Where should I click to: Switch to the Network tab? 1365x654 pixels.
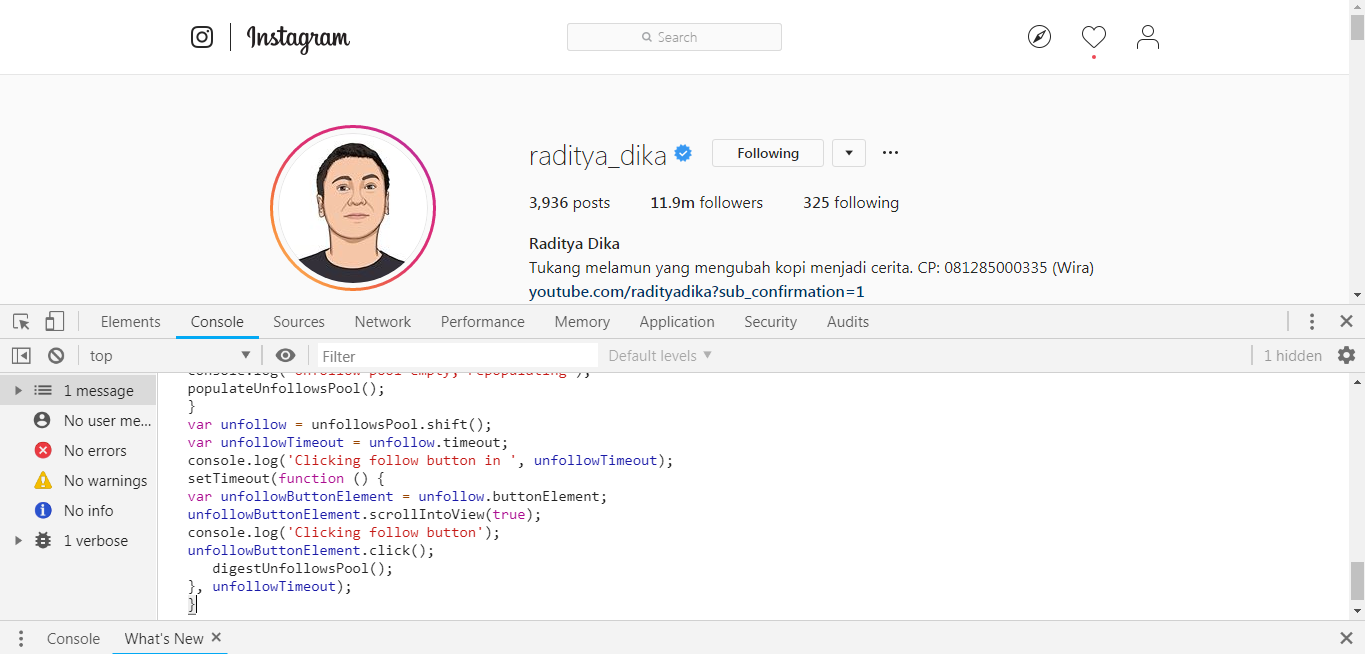(x=383, y=322)
